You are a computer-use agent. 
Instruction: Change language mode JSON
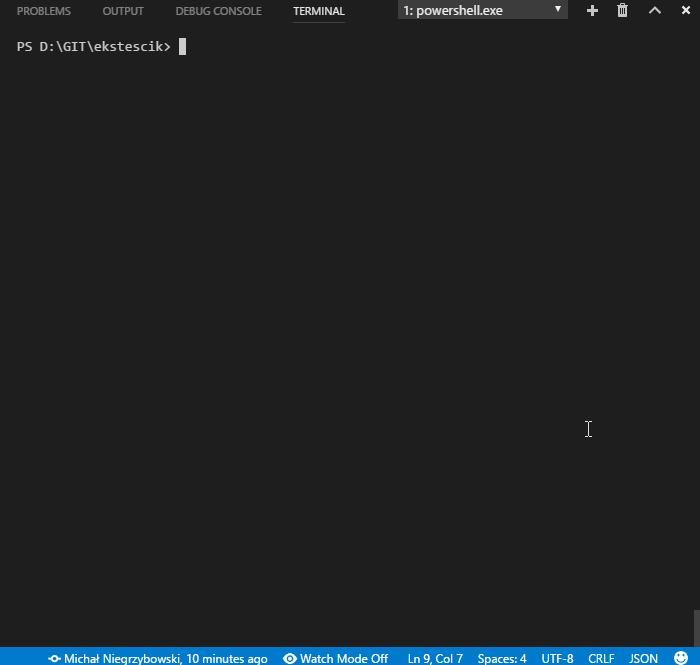643,658
